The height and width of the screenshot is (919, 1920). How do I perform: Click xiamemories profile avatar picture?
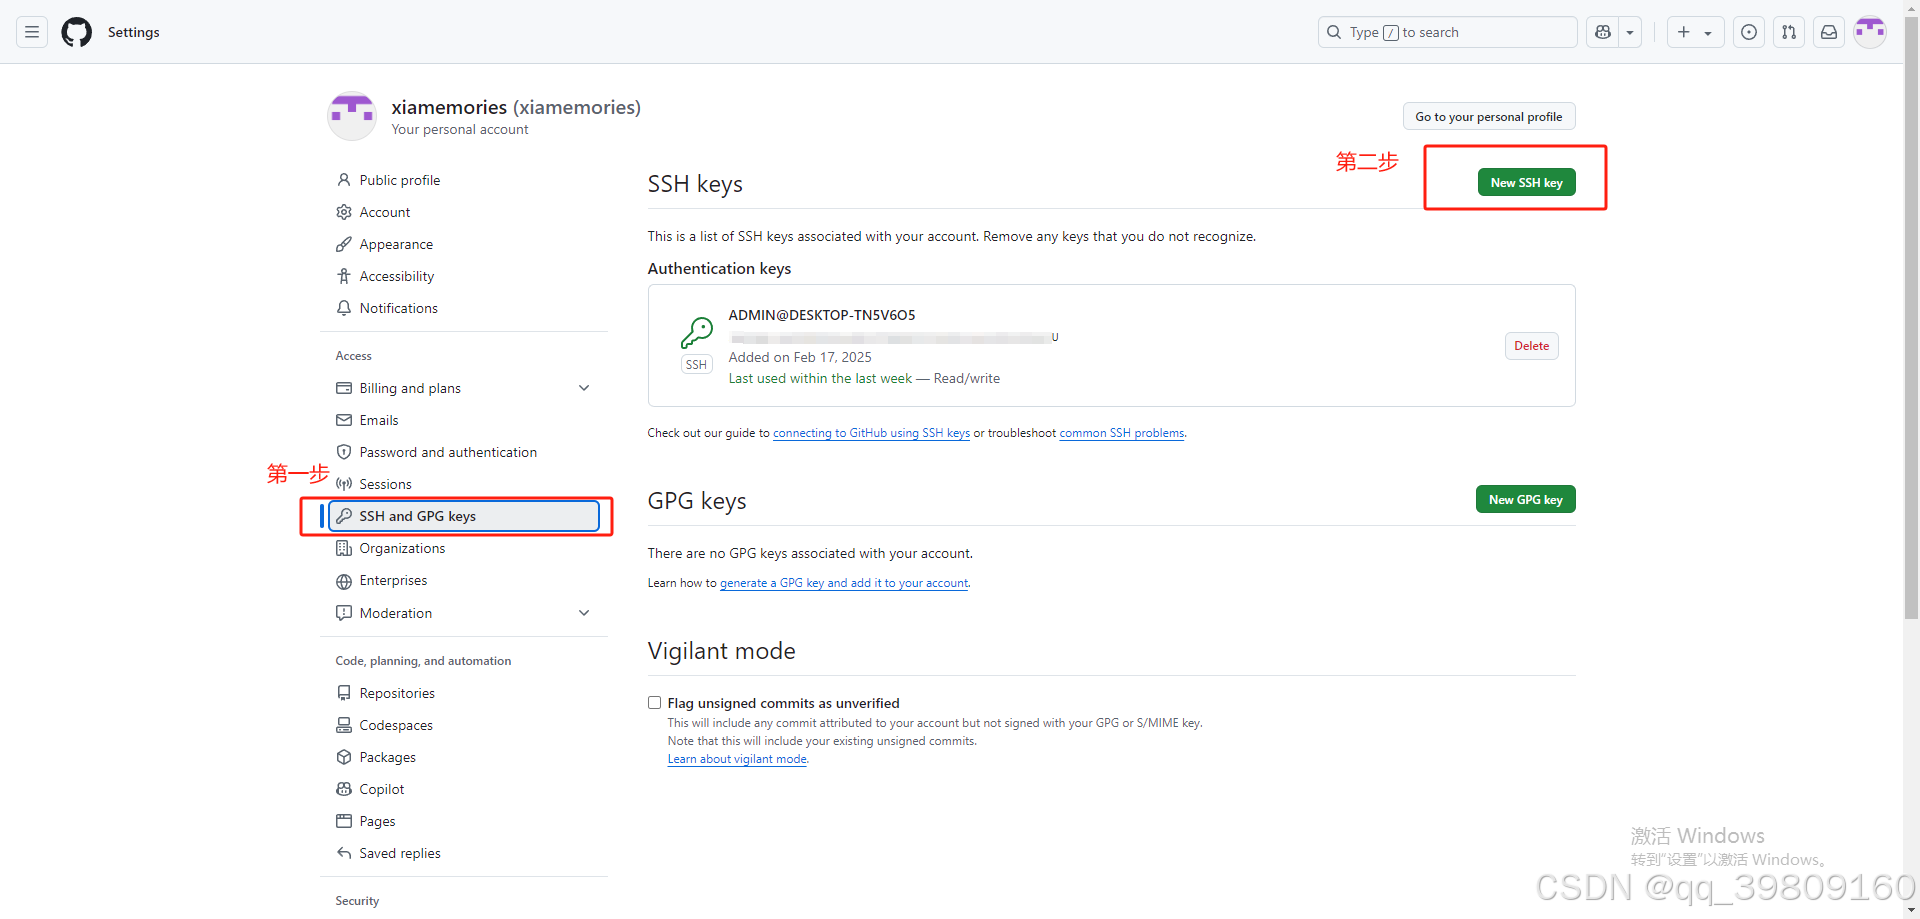coord(352,116)
